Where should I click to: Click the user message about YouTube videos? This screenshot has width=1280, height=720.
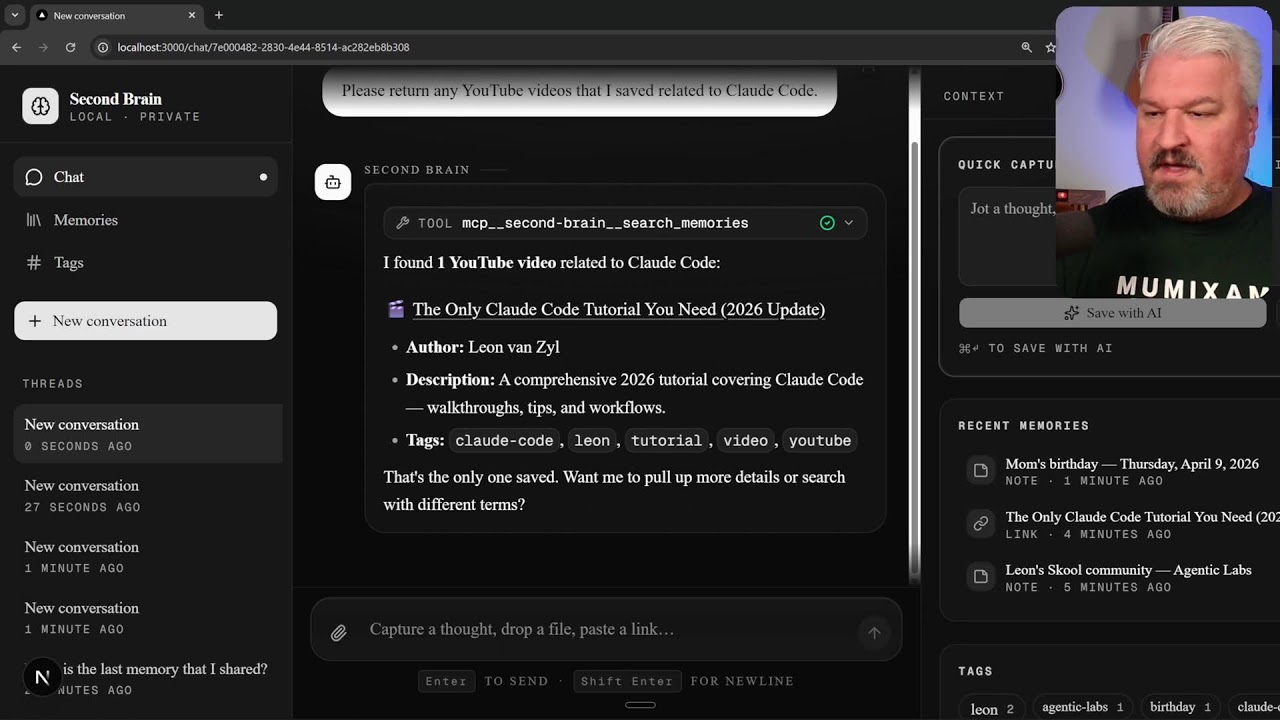tap(579, 91)
